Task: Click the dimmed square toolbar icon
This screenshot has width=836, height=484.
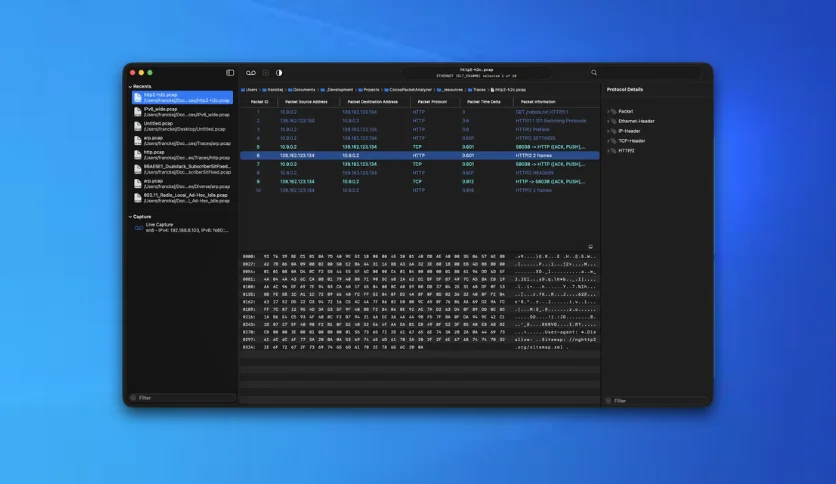Action: [x=266, y=72]
